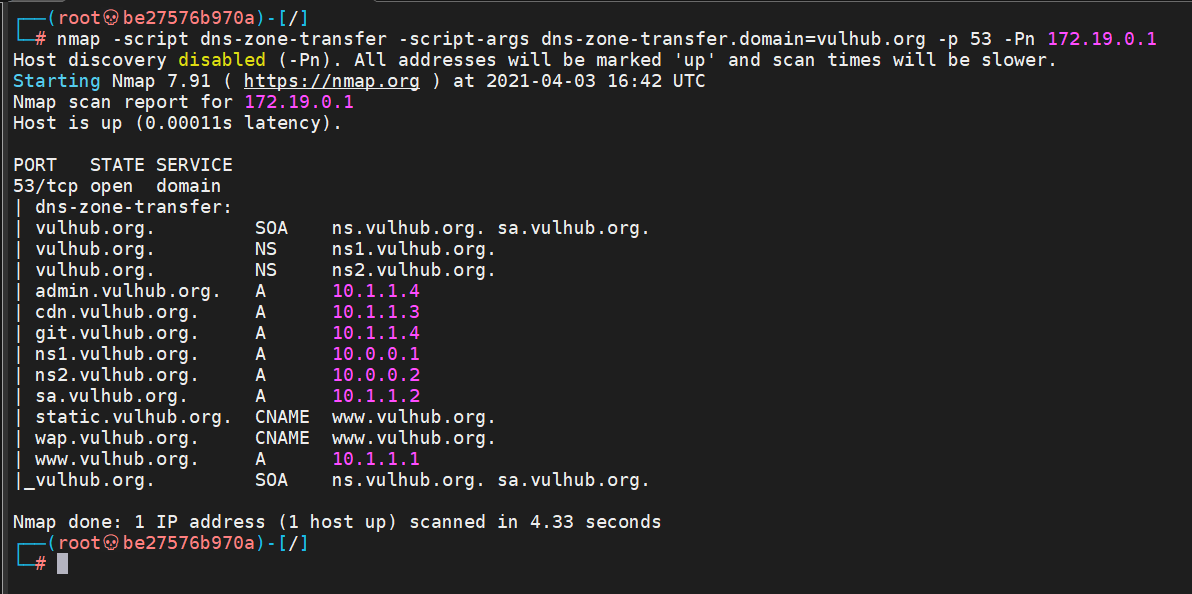Select the 10.0.0.1 address of ns1
1192x594 pixels.
pos(376,354)
